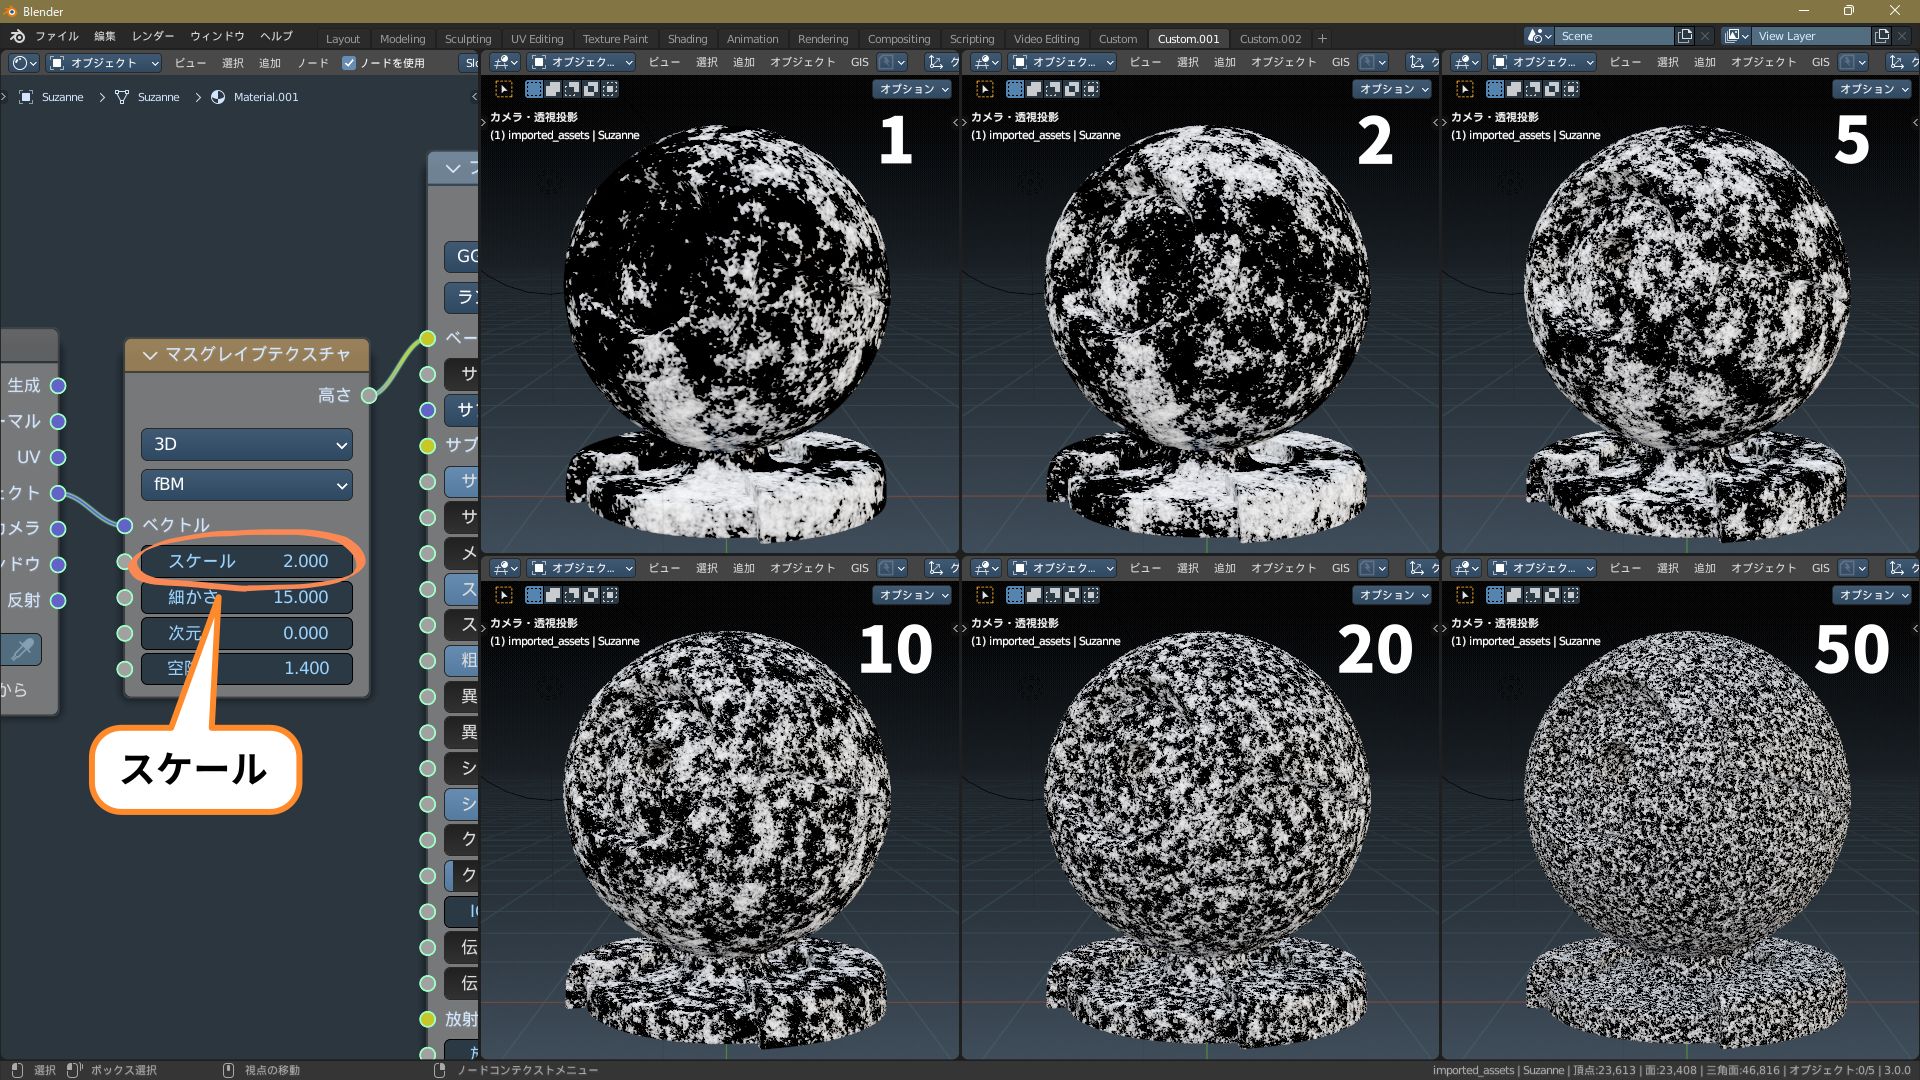Click the 次元 value field
This screenshot has width=1920, height=1080.
(247, 634)
